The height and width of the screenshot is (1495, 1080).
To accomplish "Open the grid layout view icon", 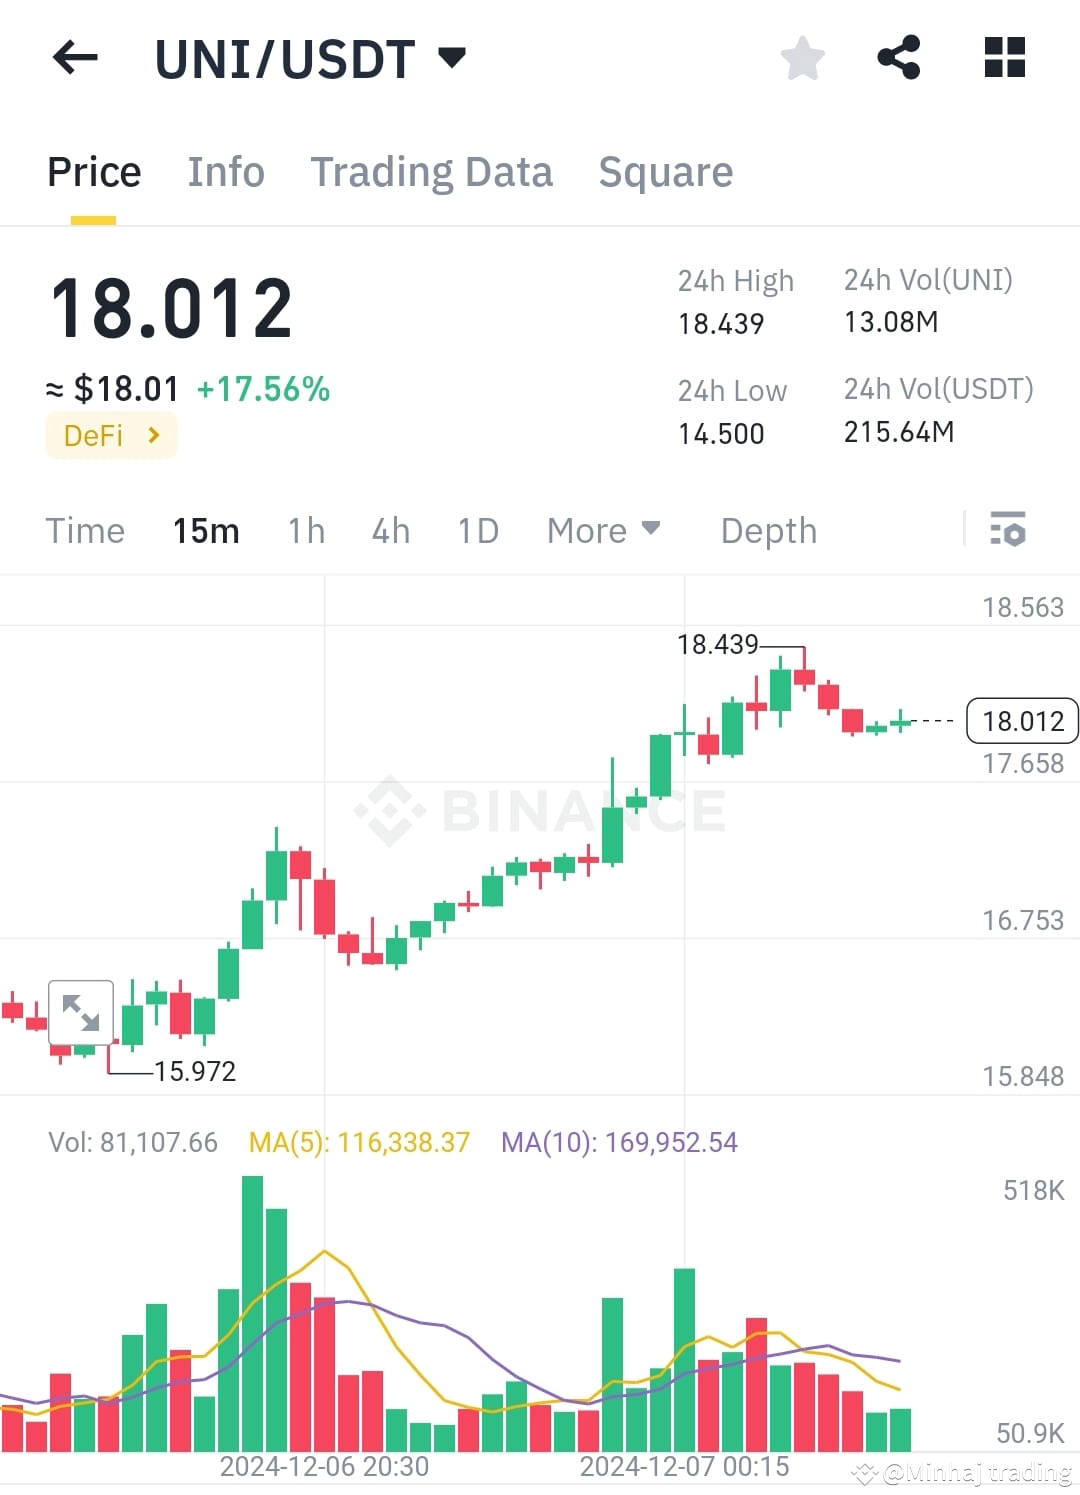I will 1003,57.
